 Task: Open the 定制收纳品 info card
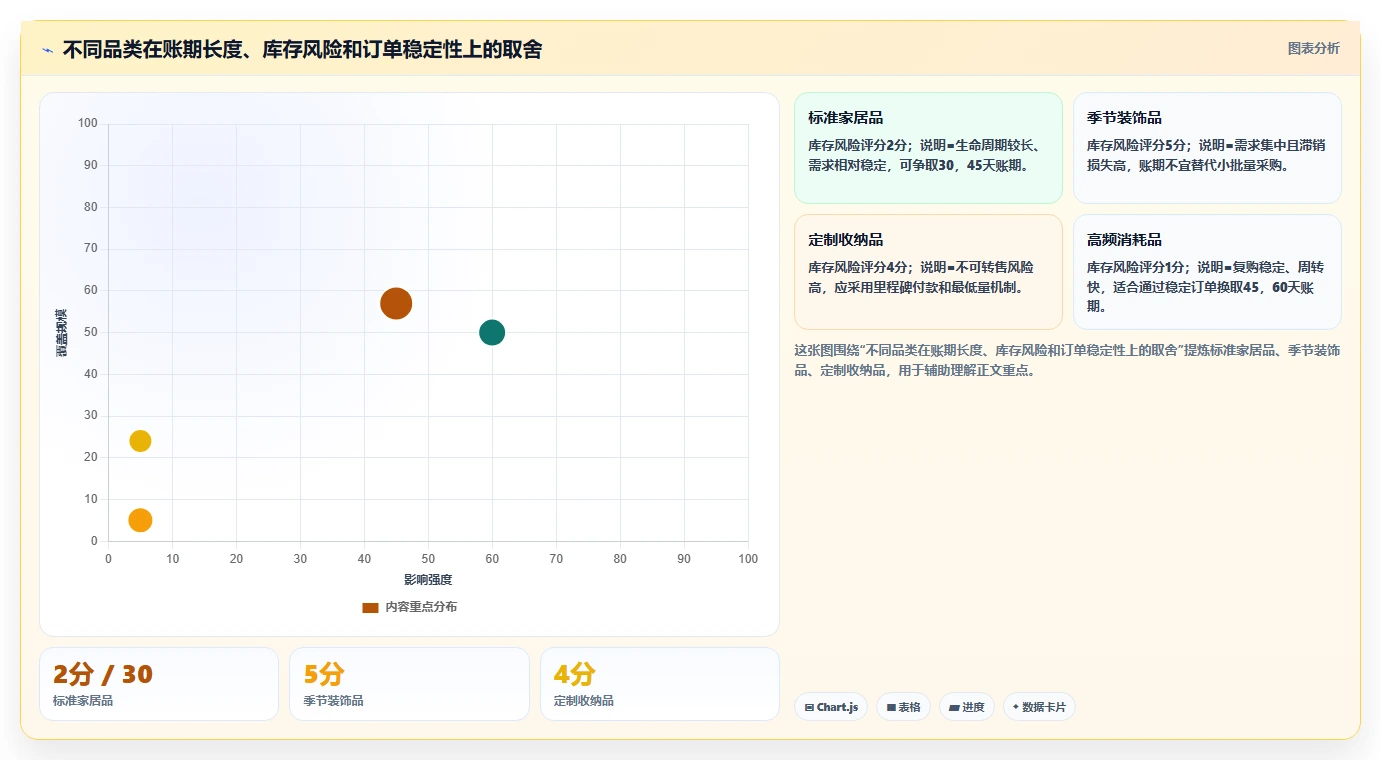pos(928,272)
